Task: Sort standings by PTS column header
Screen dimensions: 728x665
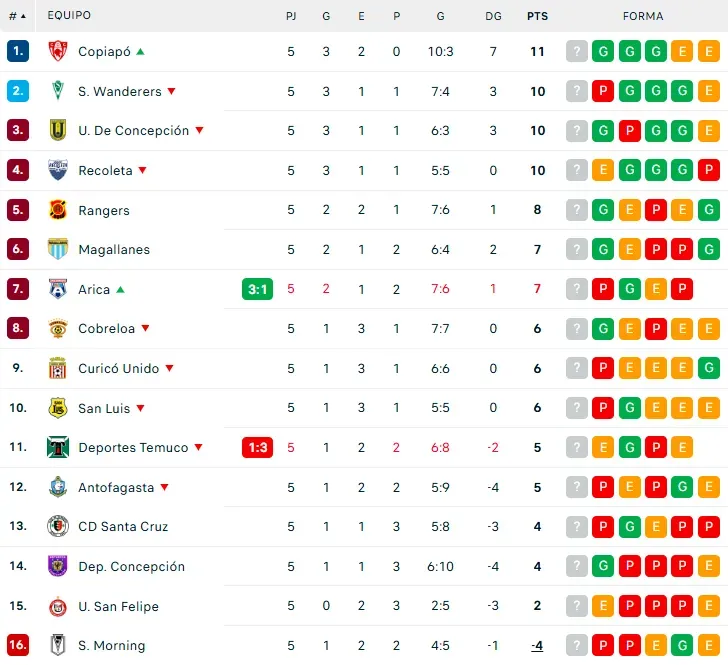Action: 537,16
